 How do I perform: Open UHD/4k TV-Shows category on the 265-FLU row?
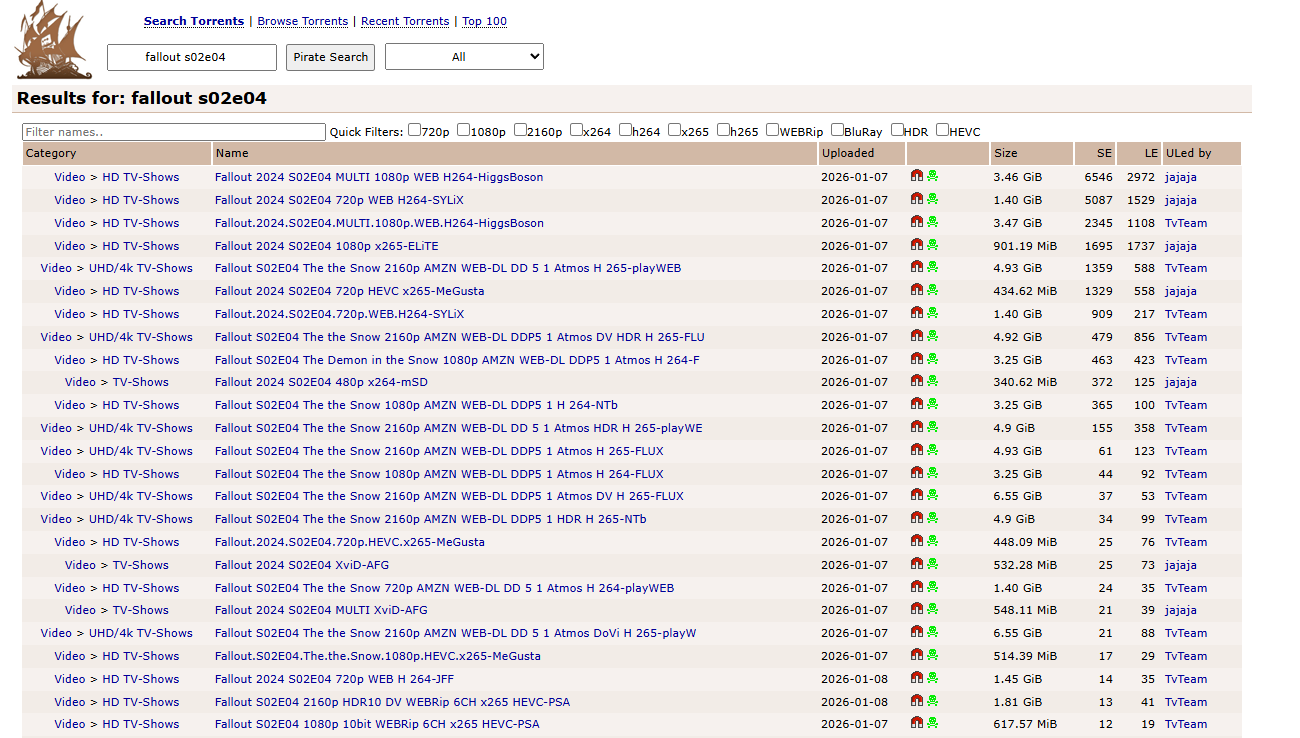(141, 337)
